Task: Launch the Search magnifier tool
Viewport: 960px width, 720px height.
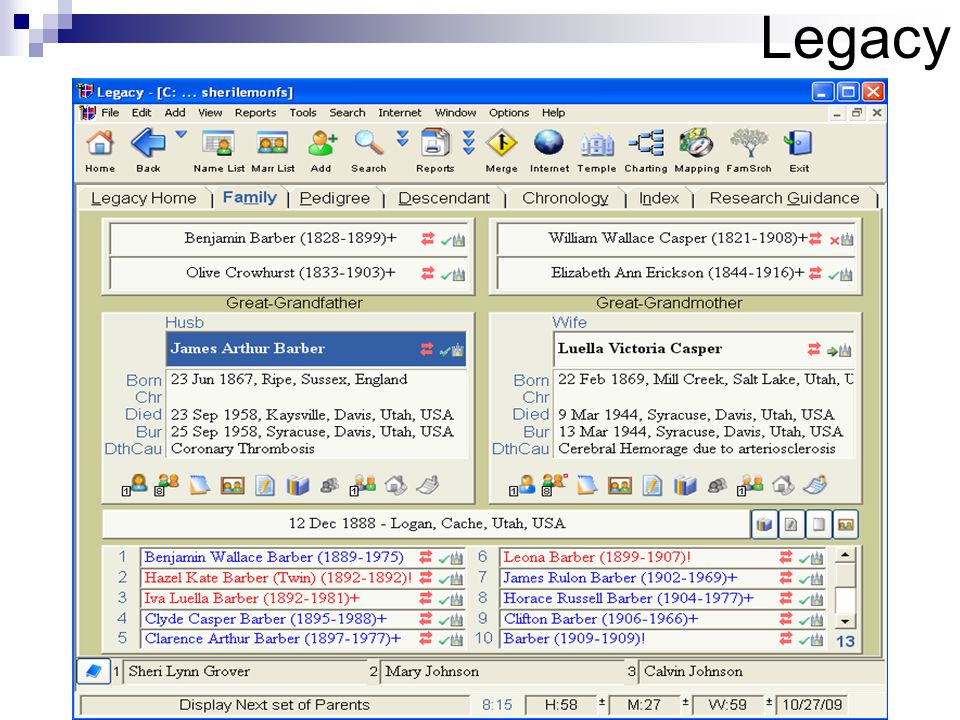Action: point(369,143)
